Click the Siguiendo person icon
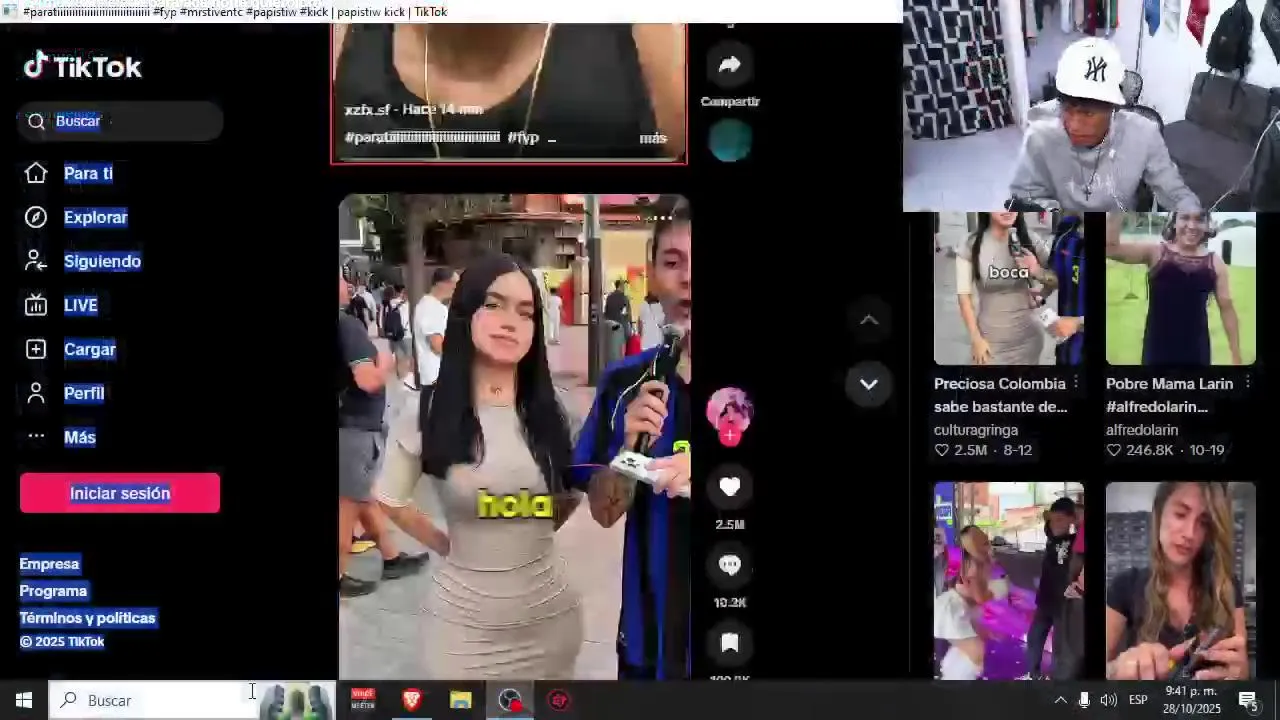The height and width of the screenshot is (720, 1280). tap(36, 261)
